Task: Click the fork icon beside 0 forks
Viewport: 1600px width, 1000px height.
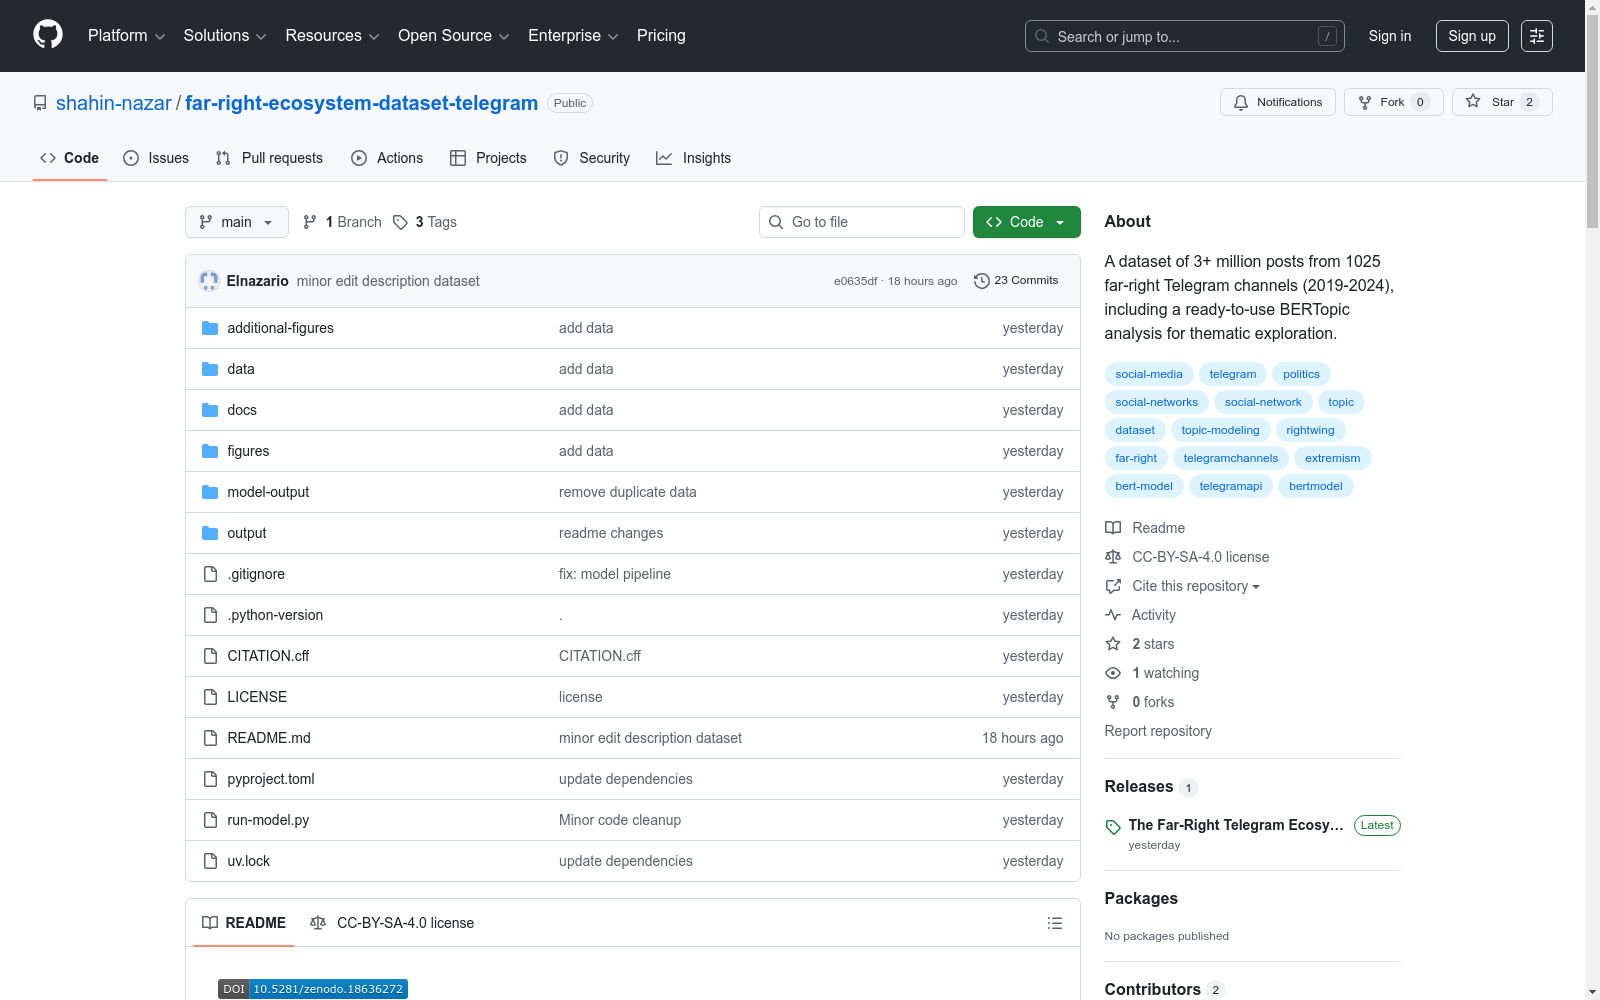Action: pos(1113,702)
